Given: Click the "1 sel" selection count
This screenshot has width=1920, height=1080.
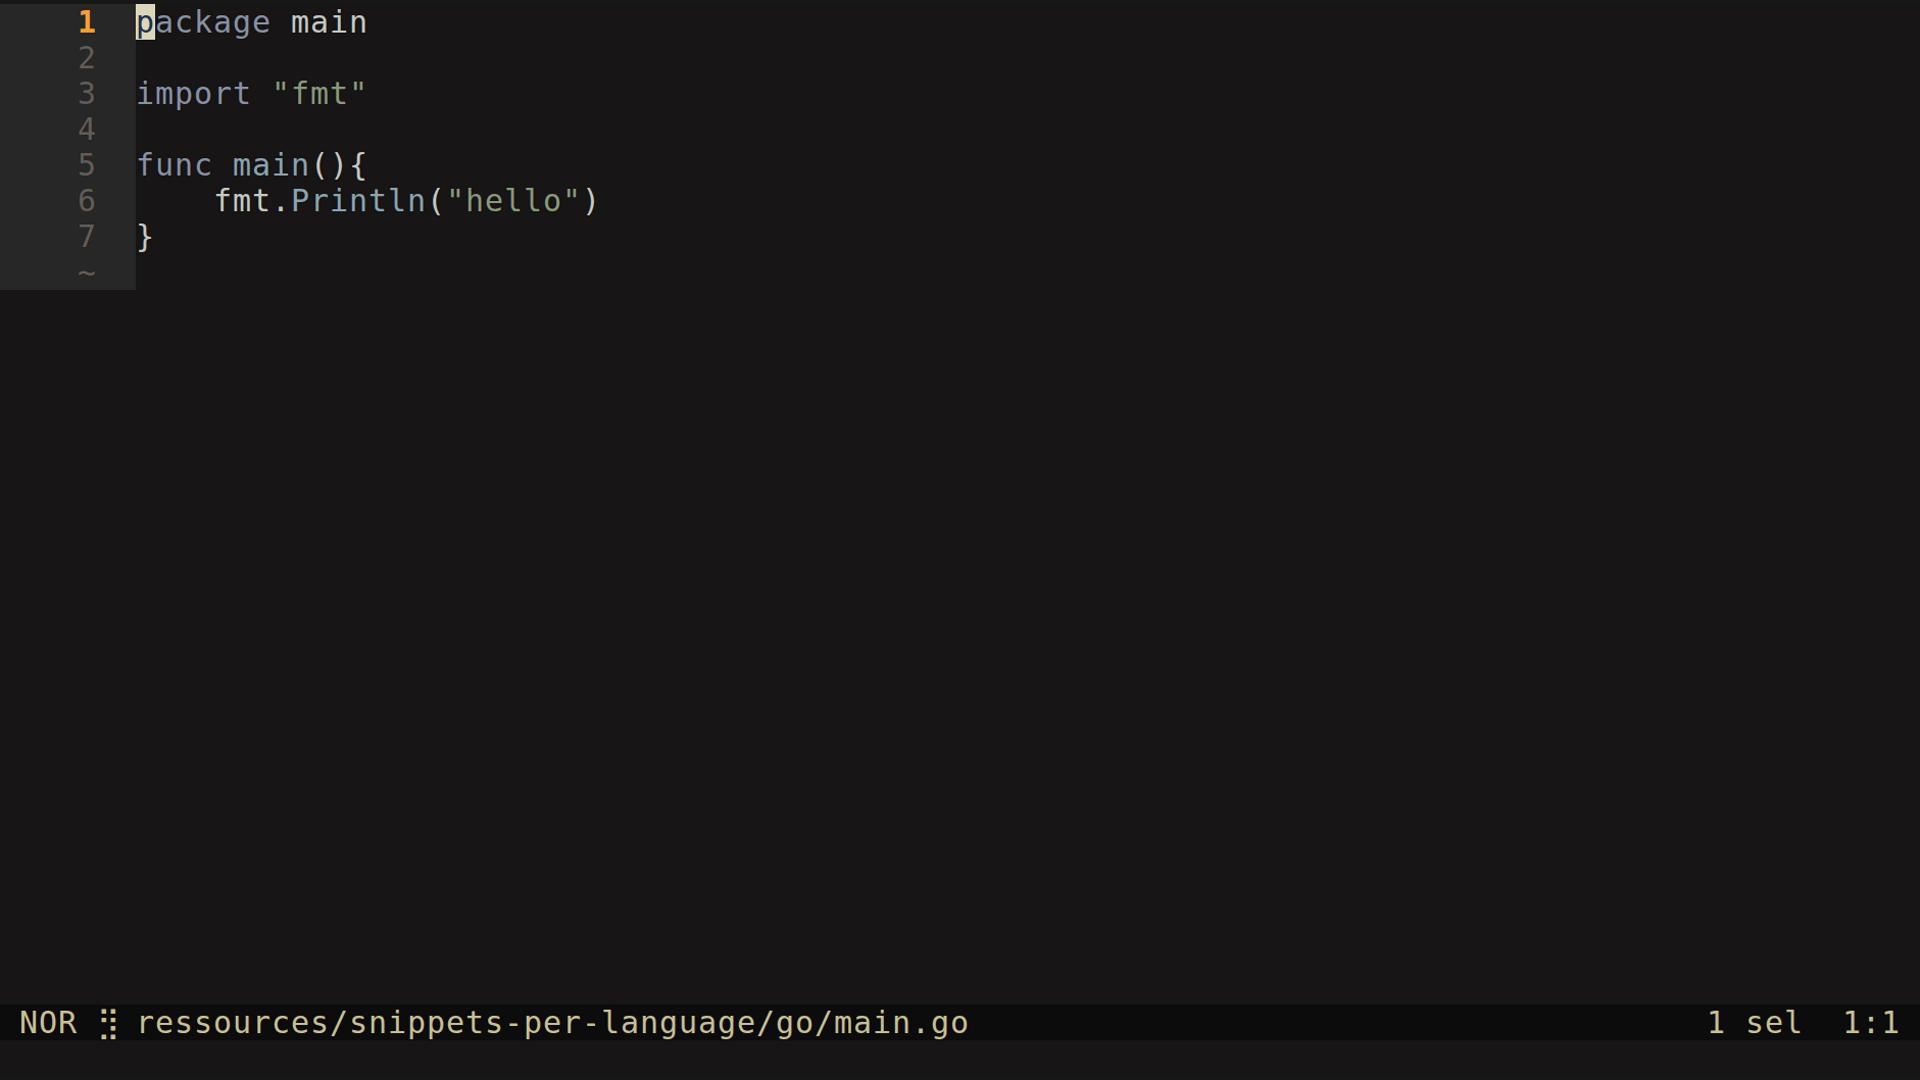Looking at the screenshot, I should pyautogui.click(x=1754, y=1023).
